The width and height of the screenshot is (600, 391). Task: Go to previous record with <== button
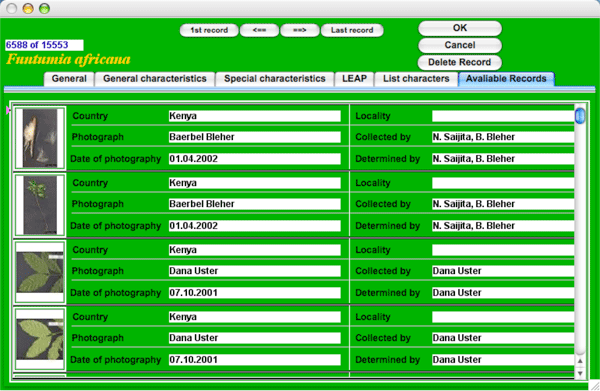[259, 30]
